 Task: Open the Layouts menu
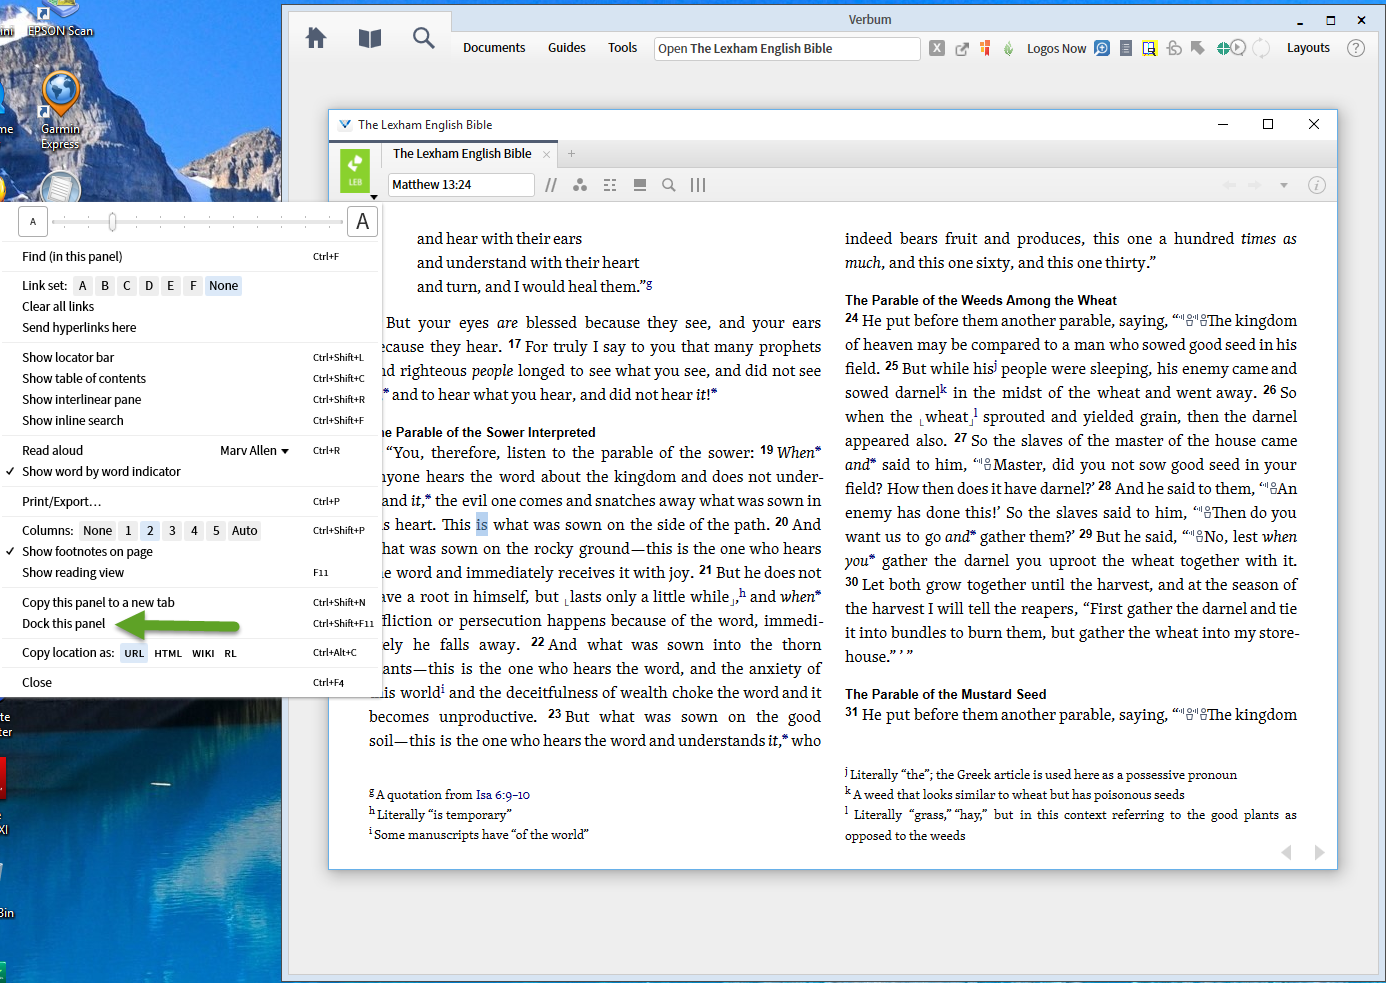coord(1308,48)
